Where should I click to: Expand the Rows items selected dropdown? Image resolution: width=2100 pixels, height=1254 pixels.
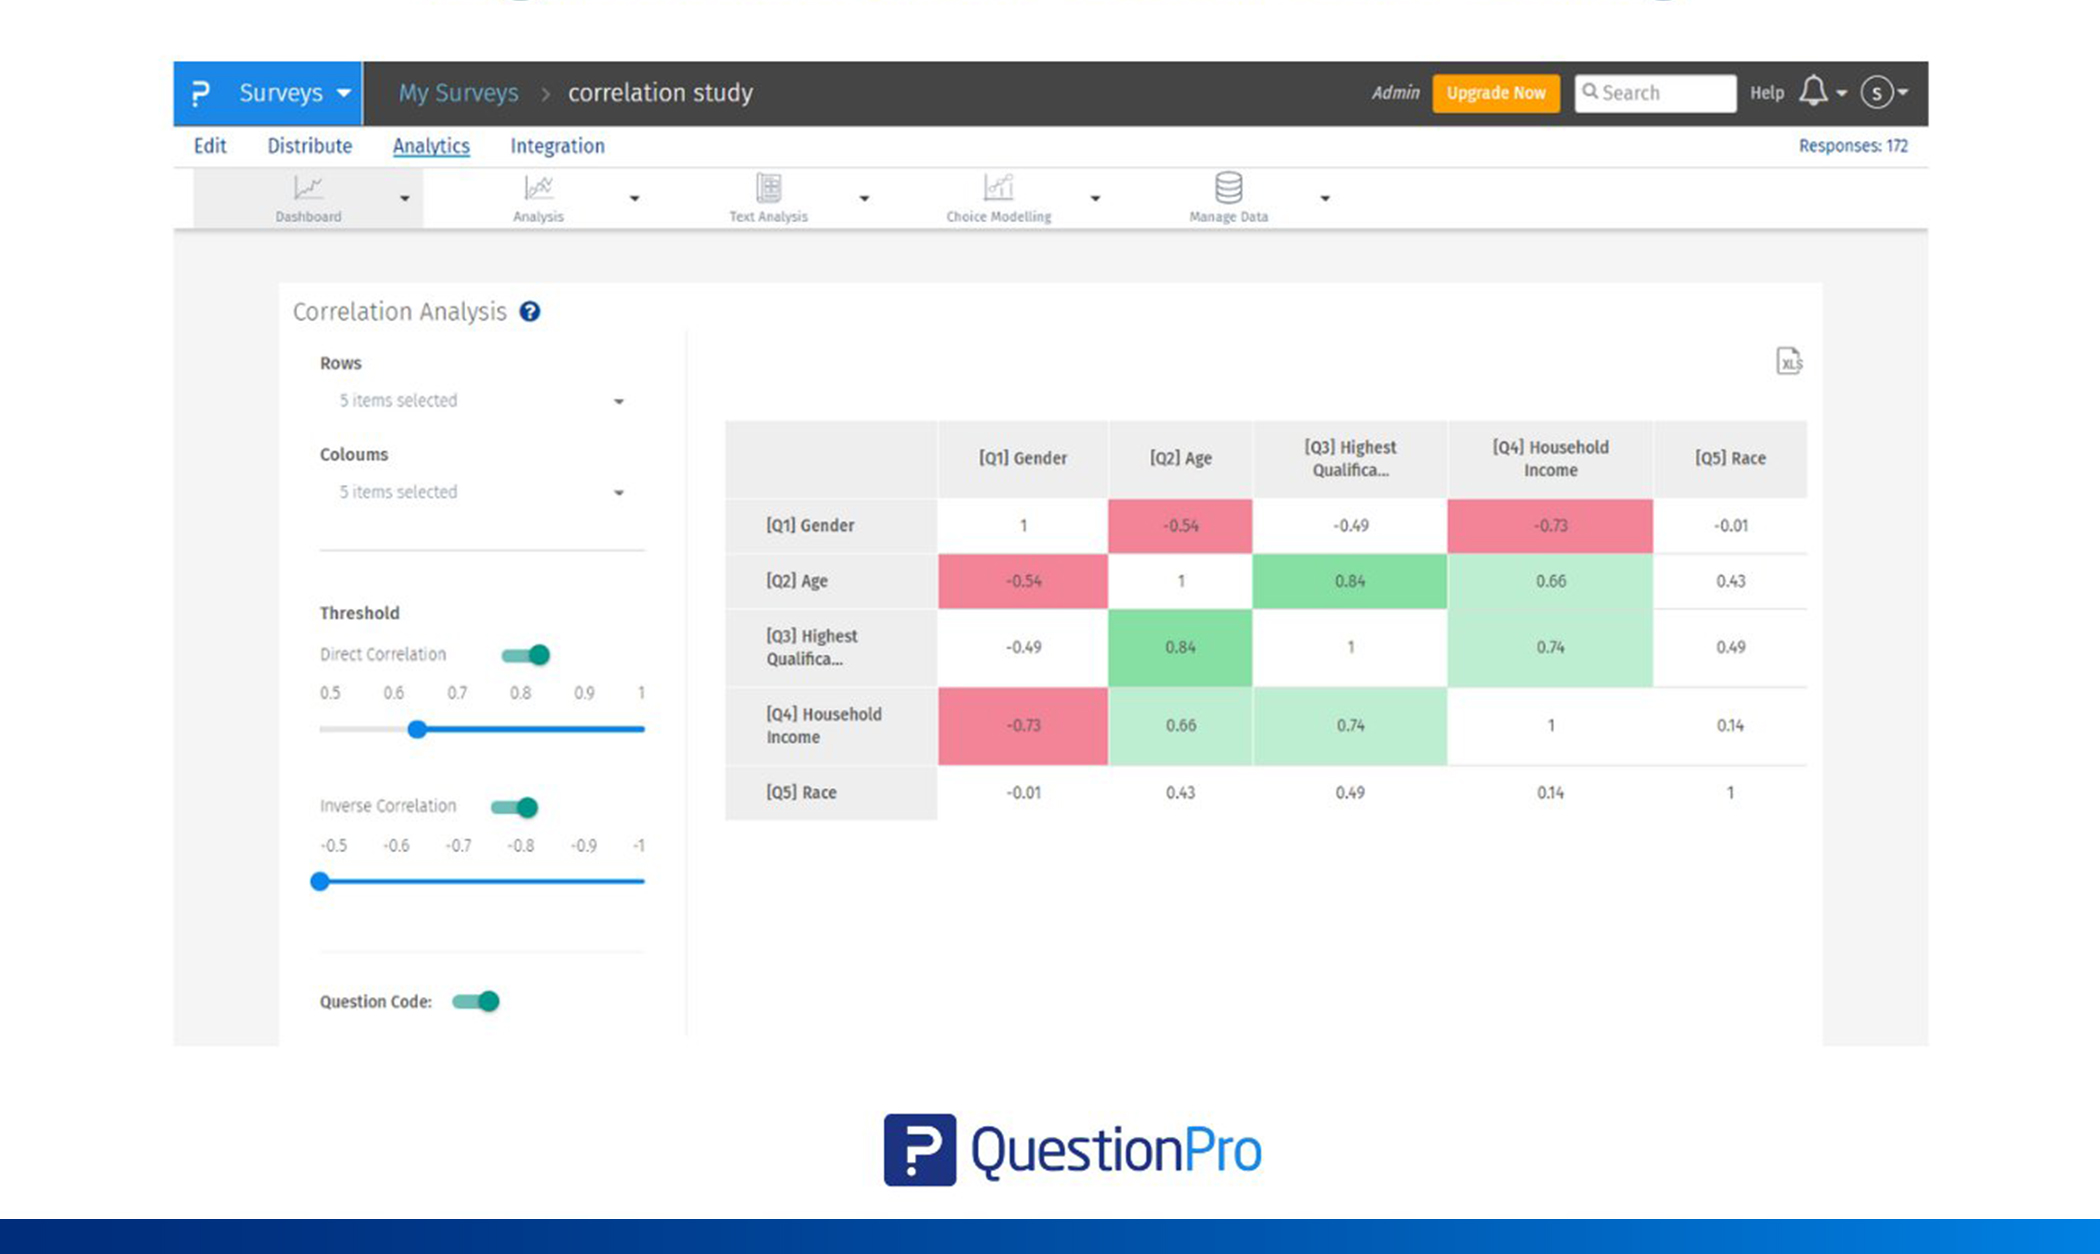click(480, 401)
